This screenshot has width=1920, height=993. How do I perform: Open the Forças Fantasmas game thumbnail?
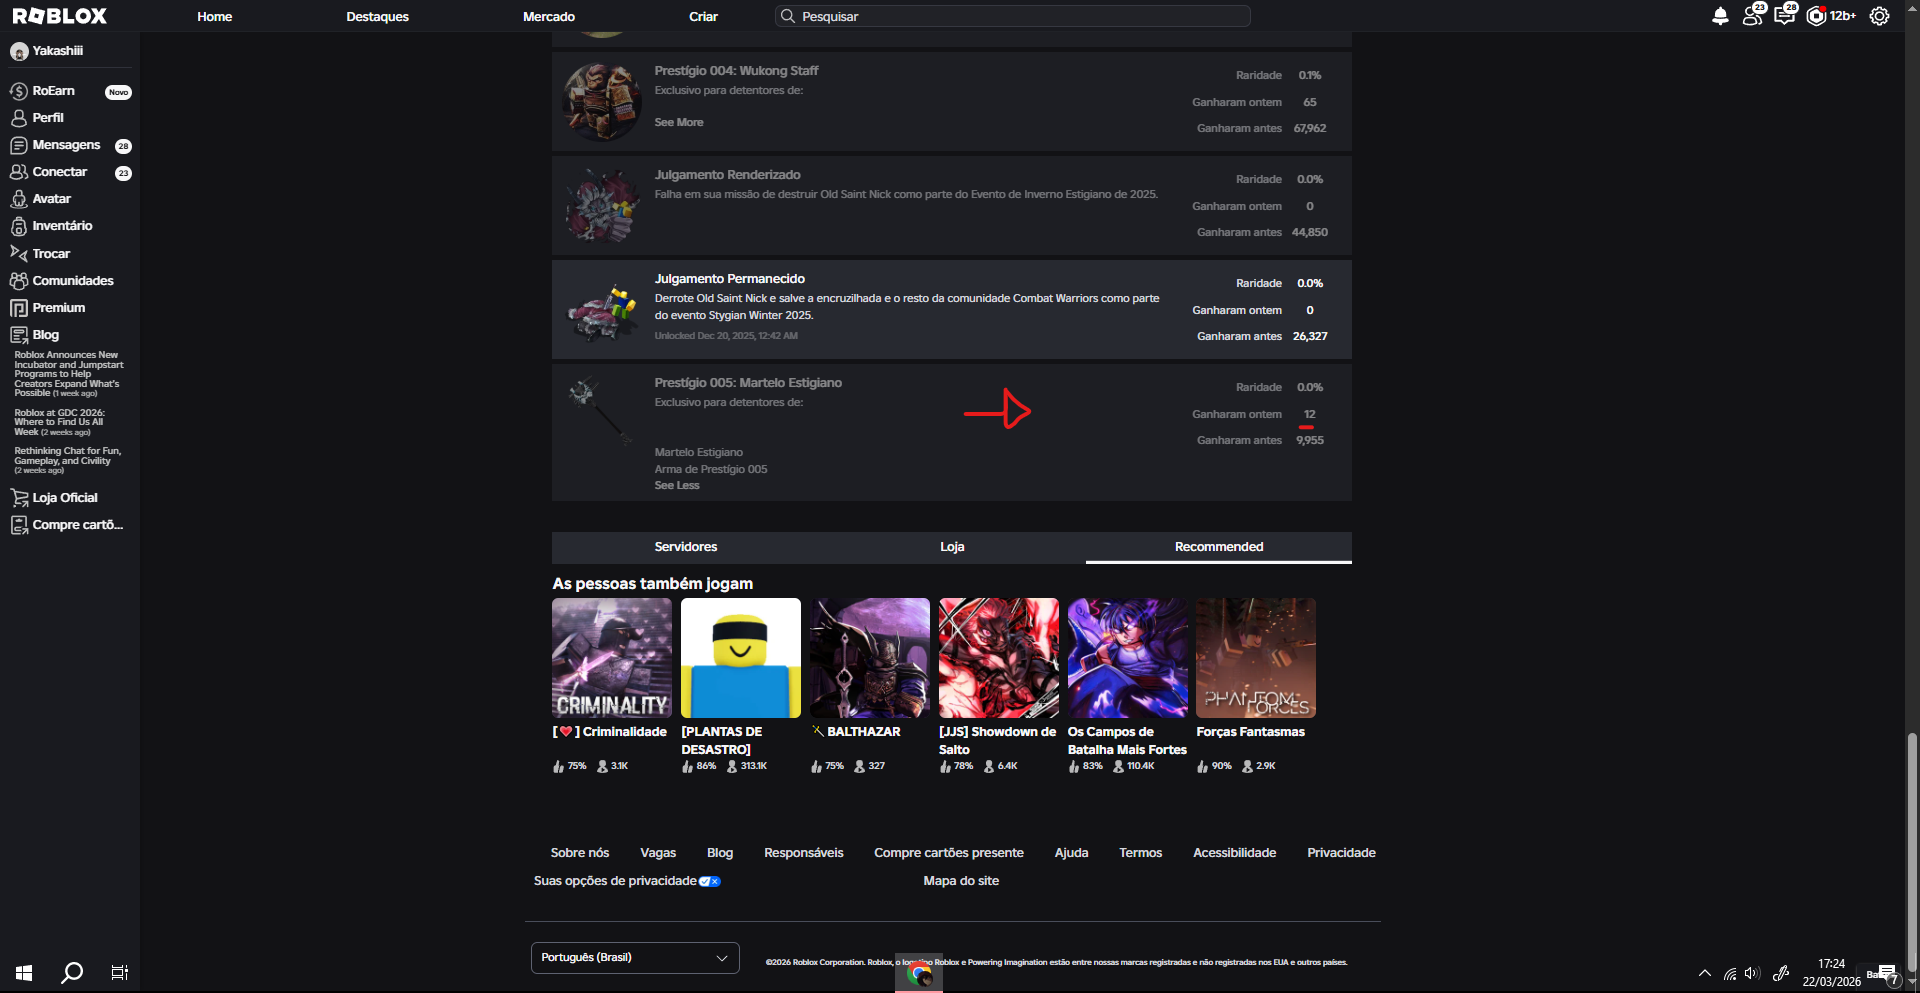[1256, 658]
